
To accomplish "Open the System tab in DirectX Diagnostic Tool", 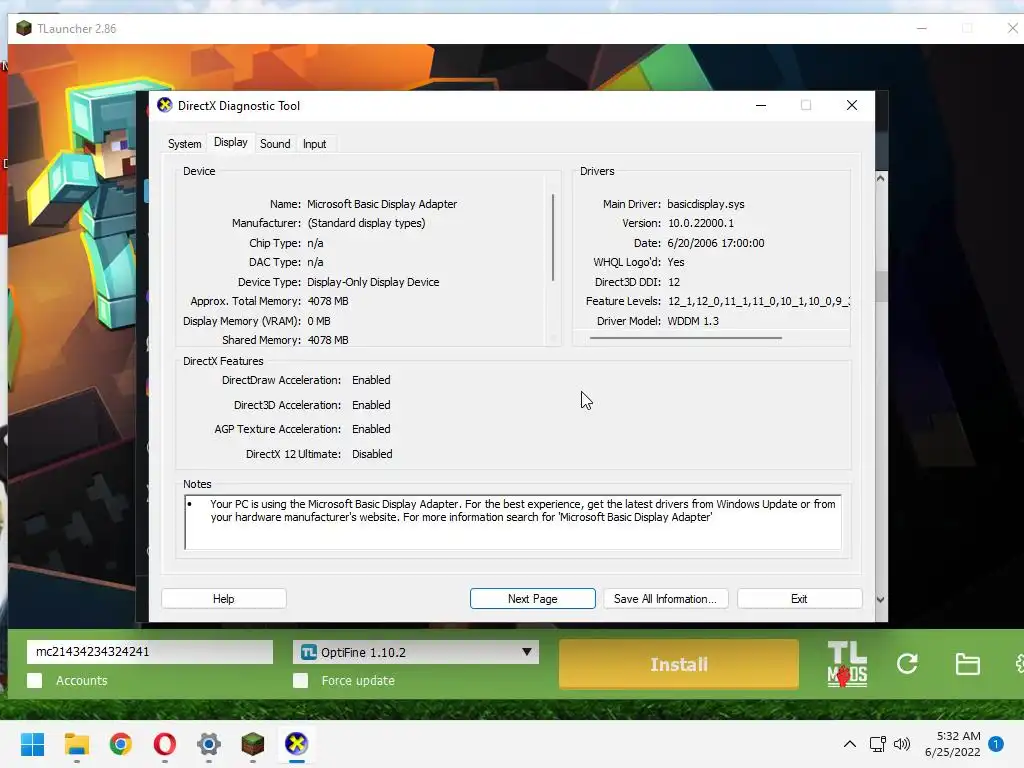I will pos(184,144).
